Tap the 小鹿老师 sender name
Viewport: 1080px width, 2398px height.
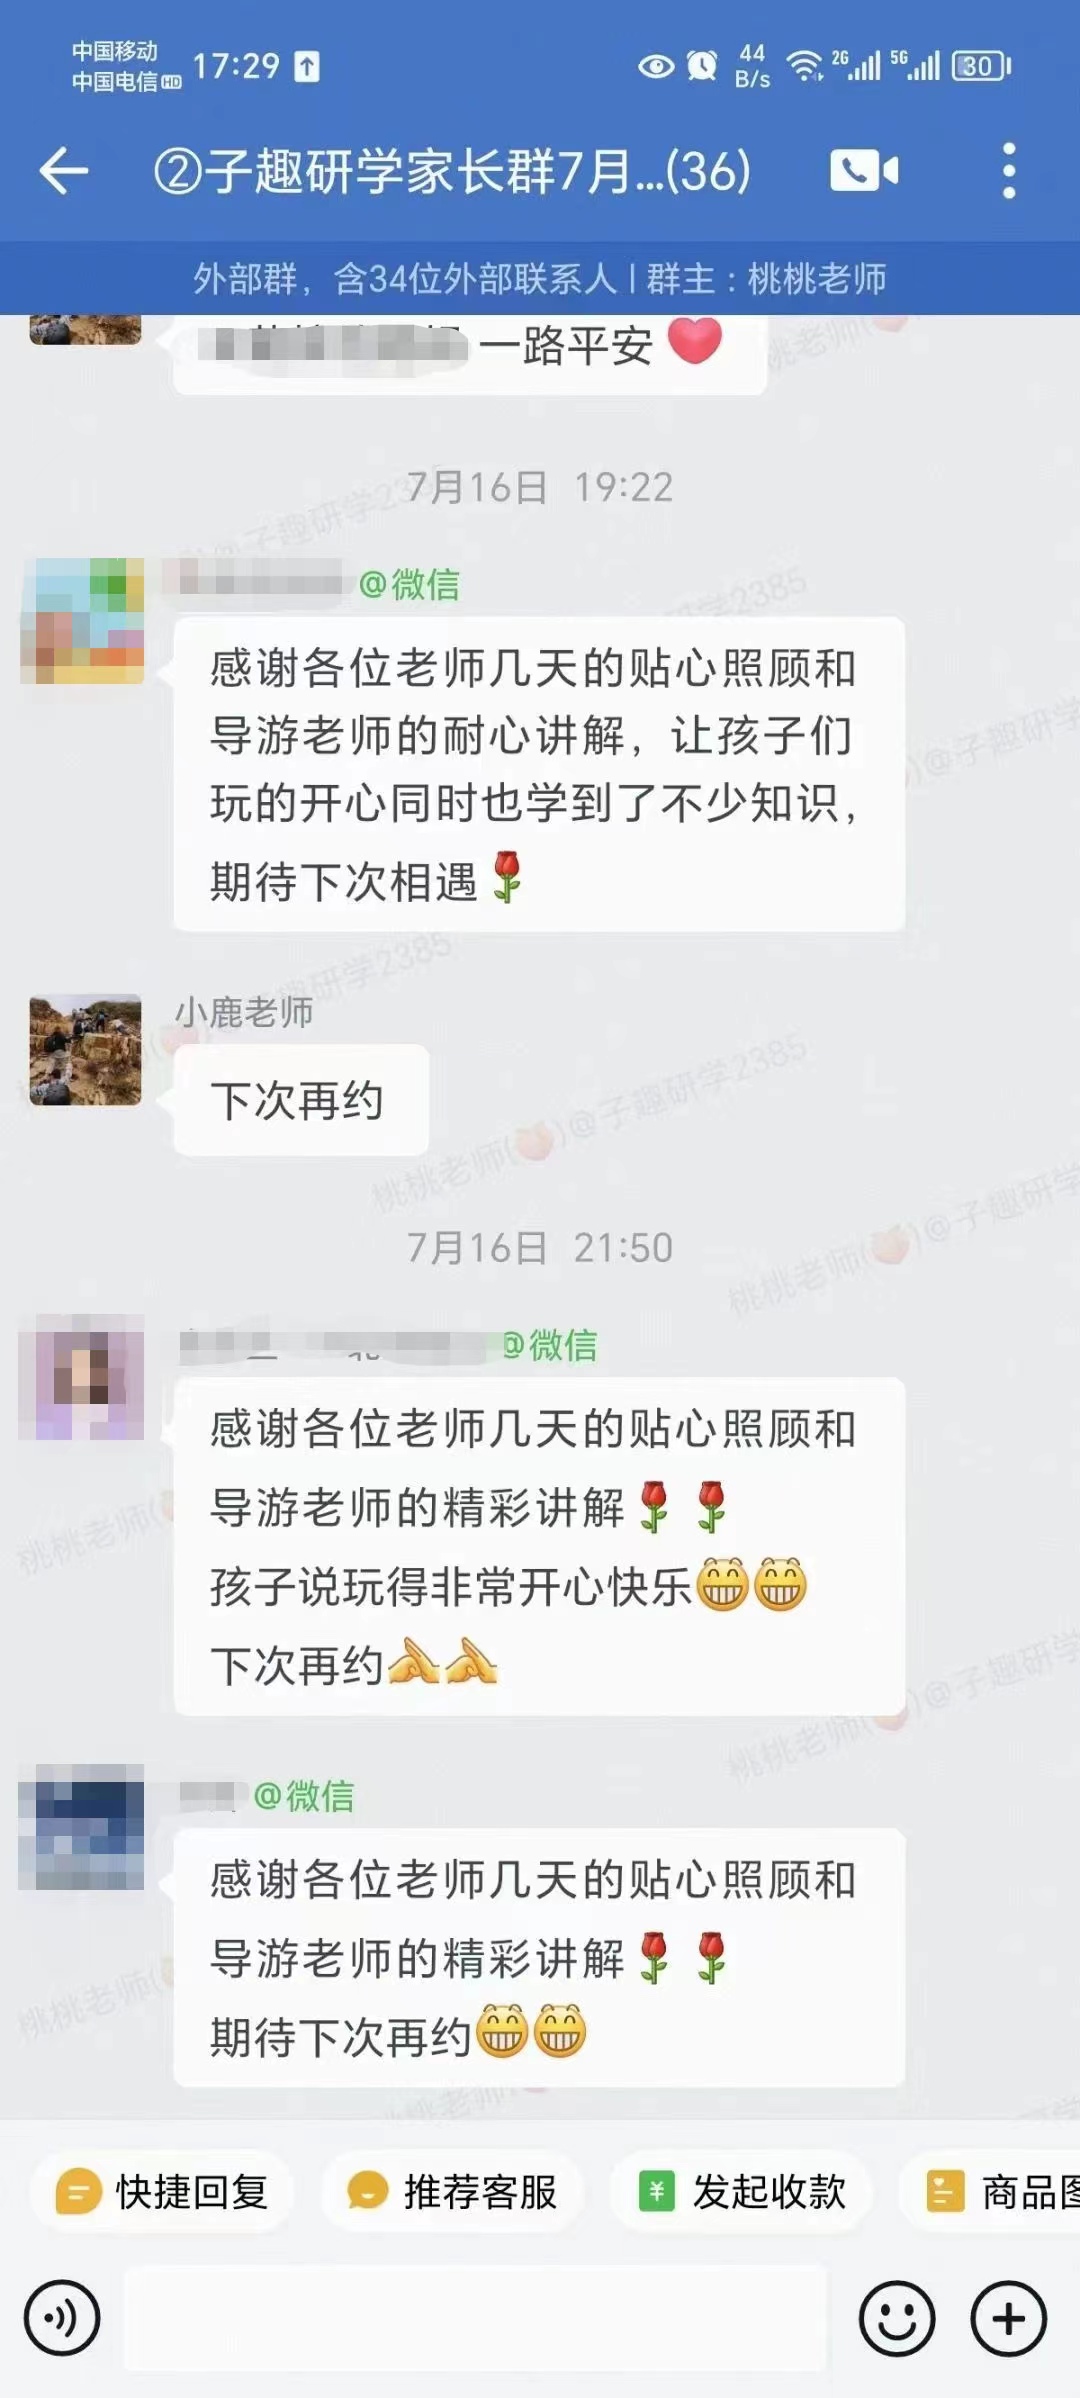pos(244,1012)
